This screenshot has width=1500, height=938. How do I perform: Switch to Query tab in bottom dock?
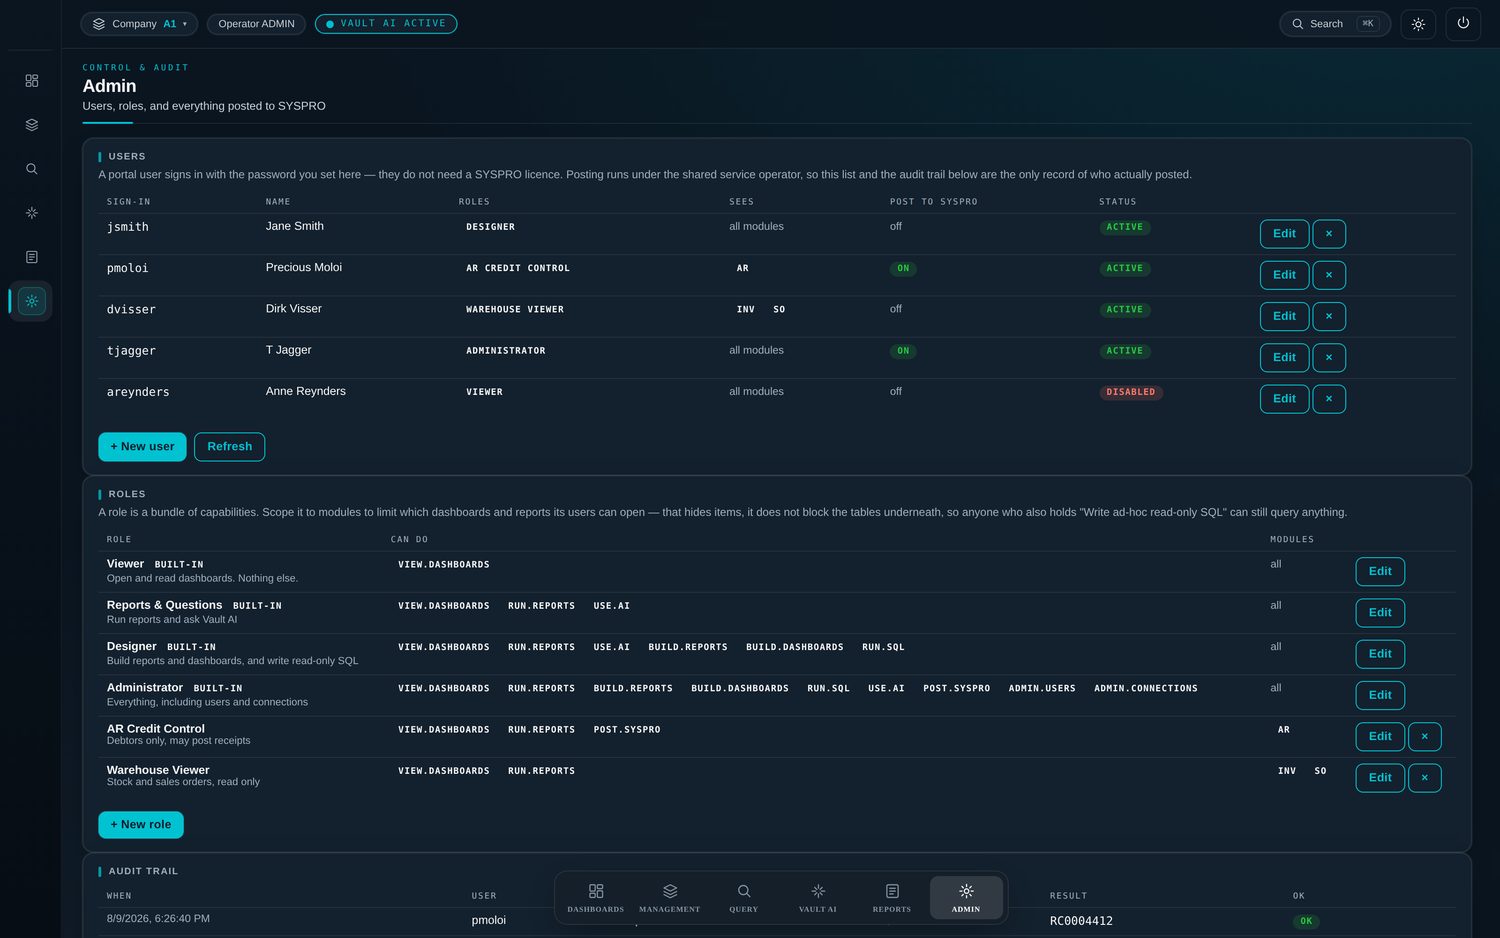744,898
